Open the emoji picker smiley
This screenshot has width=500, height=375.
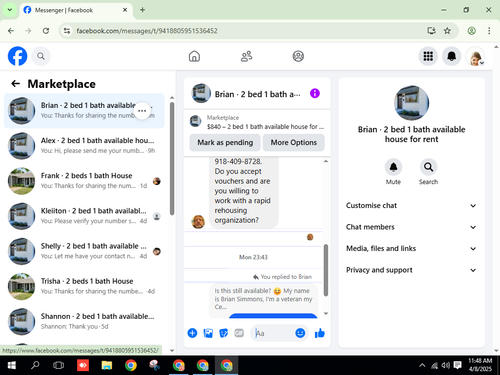[x=300, y=333]
